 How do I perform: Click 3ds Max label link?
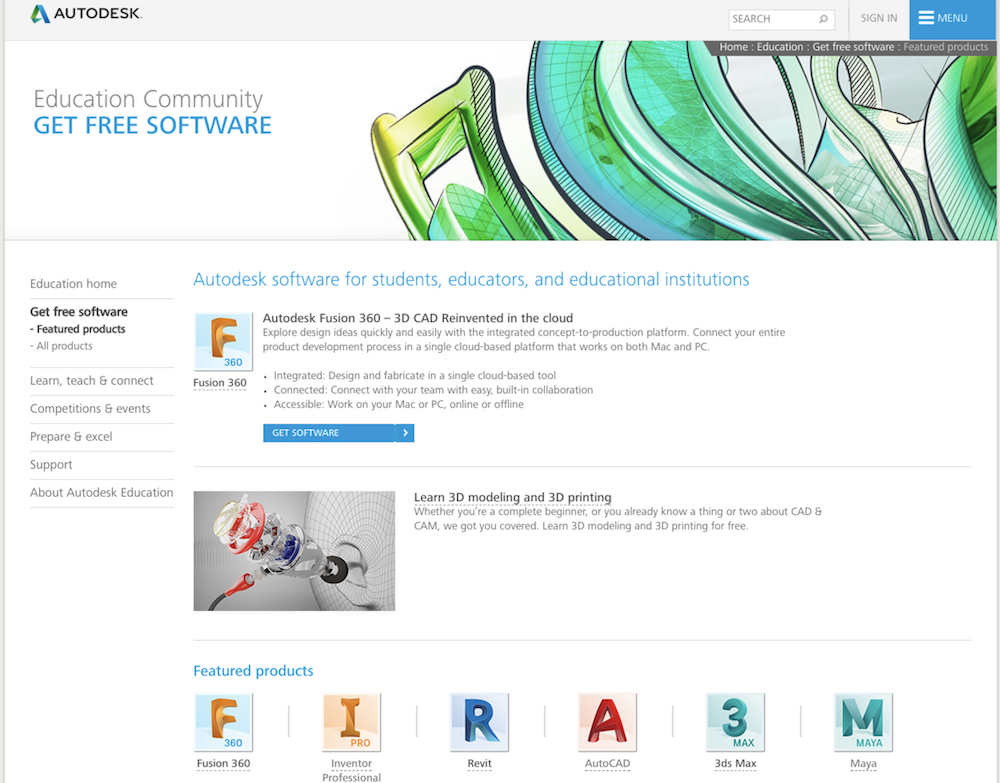tap(735, 763)
